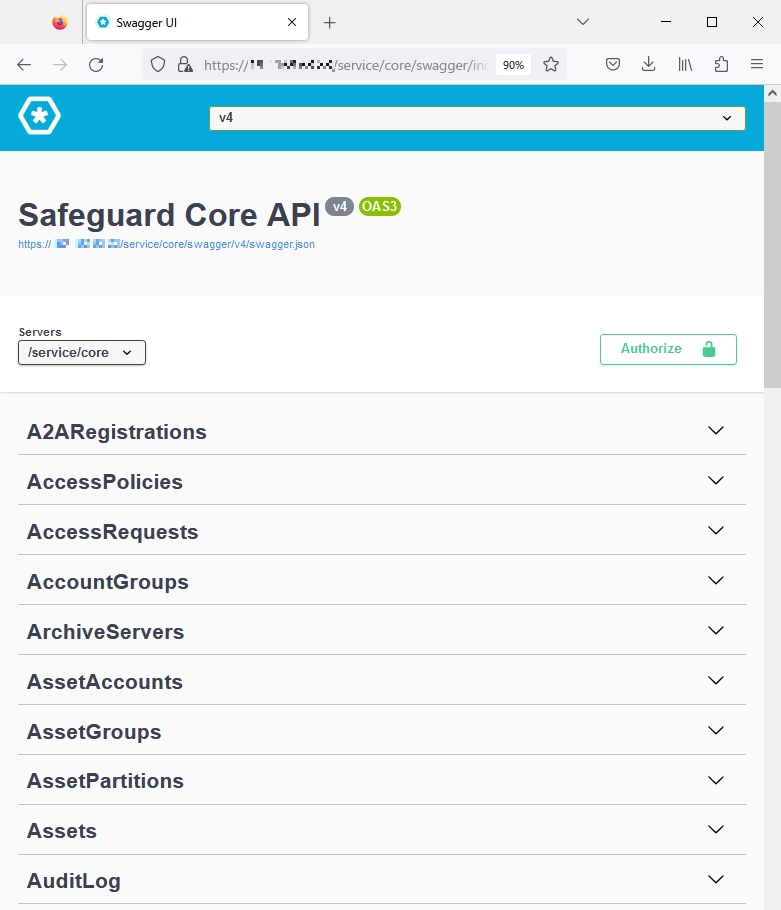
Task: Open the Pocket save icon
Action: [613, 64]
